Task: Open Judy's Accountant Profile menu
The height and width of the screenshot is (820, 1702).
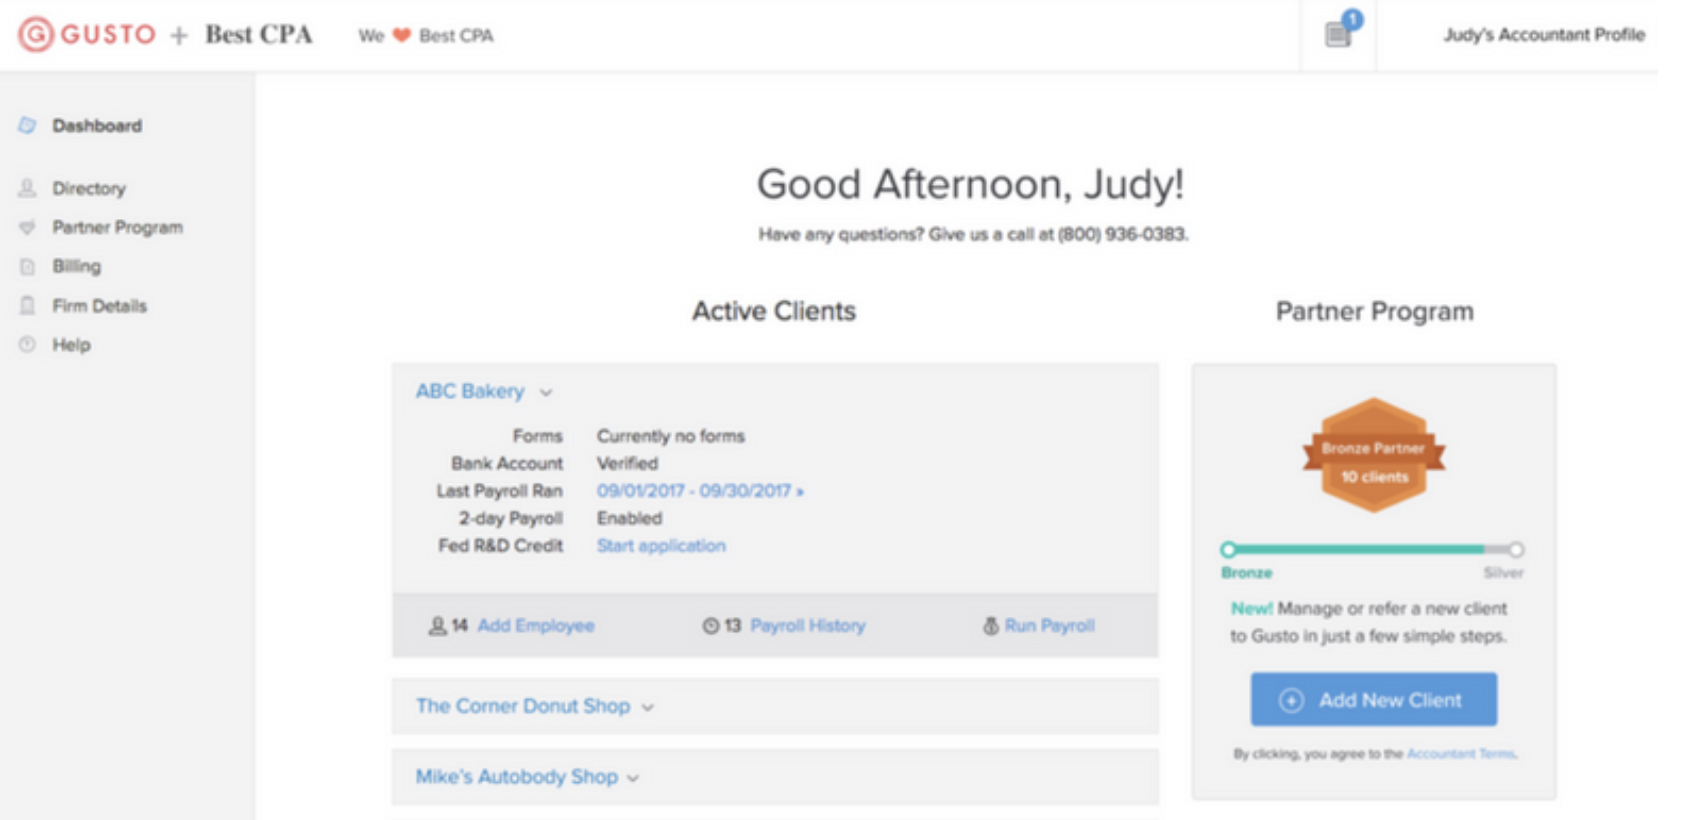Action: tap(1544, 35)
